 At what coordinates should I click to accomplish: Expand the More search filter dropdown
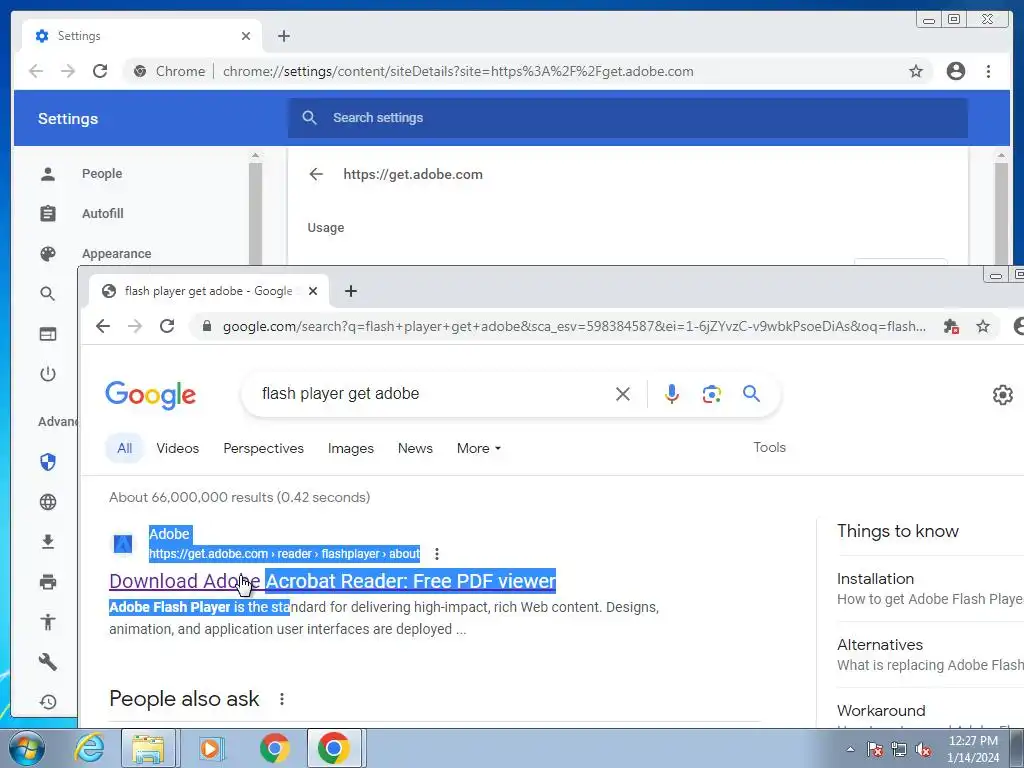(x=479, y=449)
